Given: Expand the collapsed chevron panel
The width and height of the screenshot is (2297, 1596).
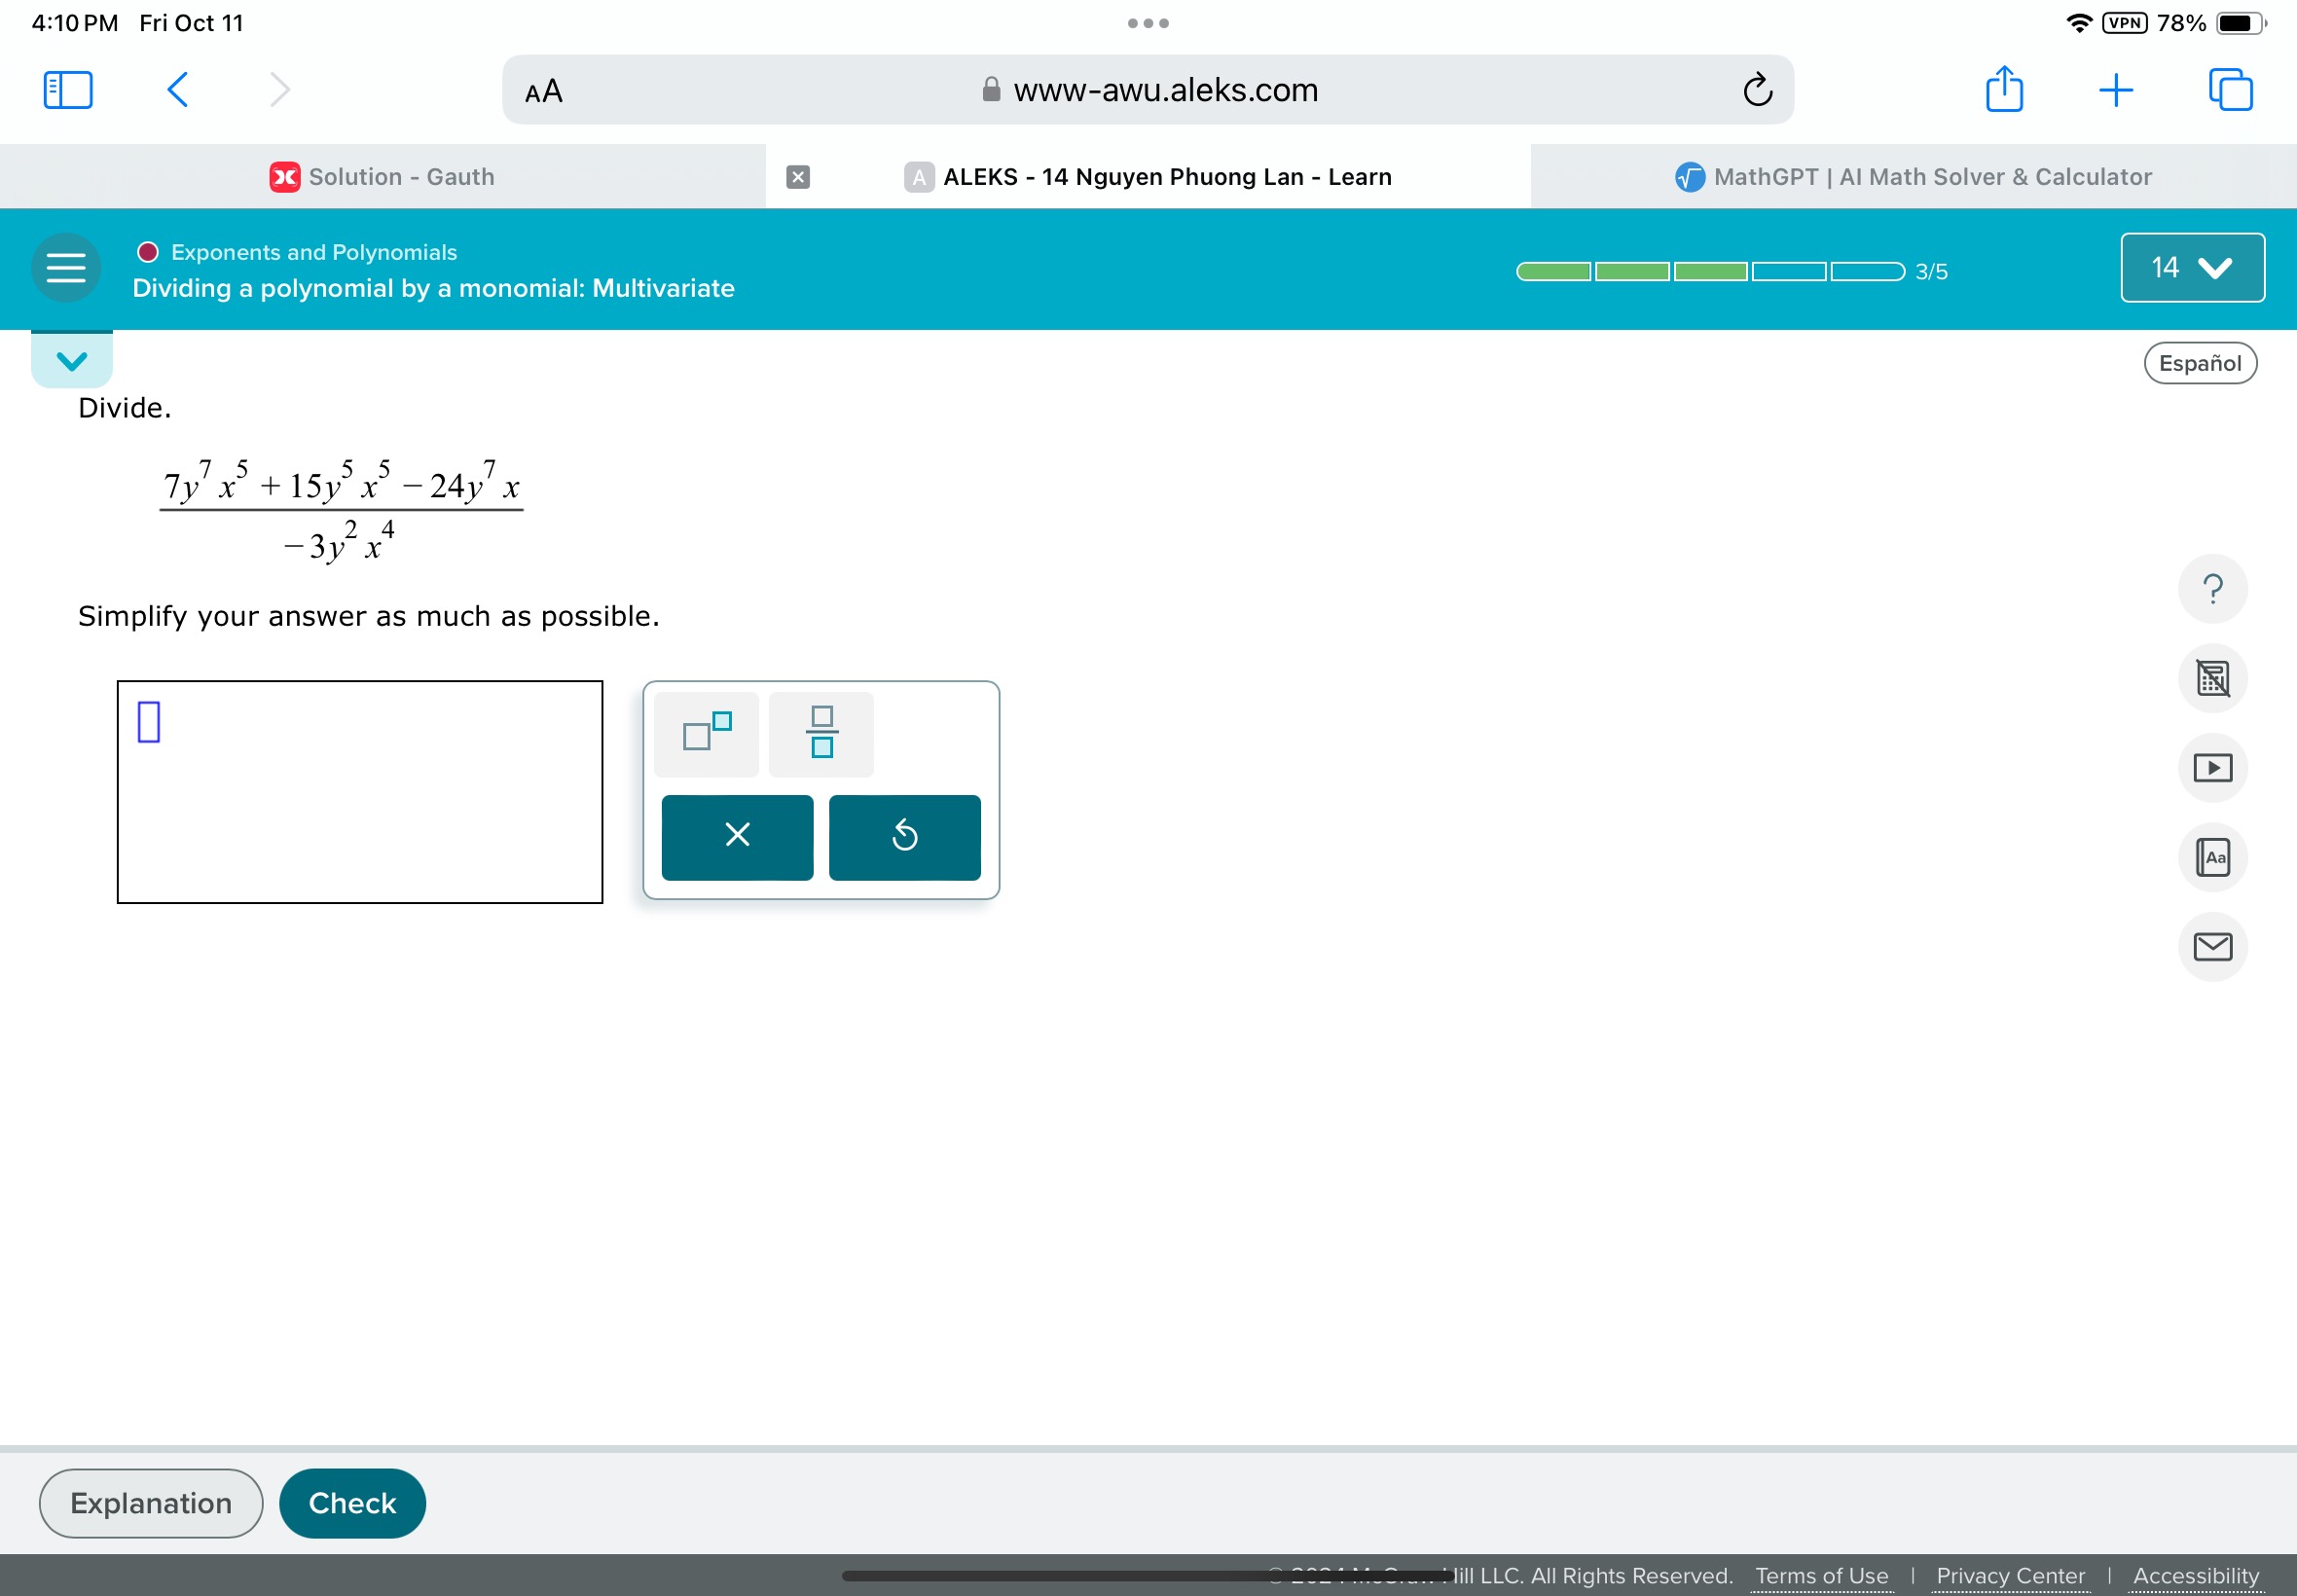Looking at the screenshot, I should click(x=72, y=360).
